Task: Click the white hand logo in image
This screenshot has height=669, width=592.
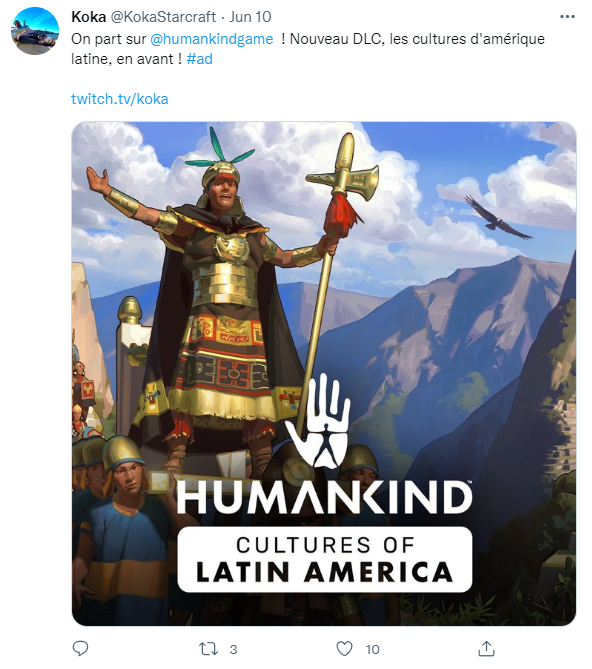Action: 318,420
